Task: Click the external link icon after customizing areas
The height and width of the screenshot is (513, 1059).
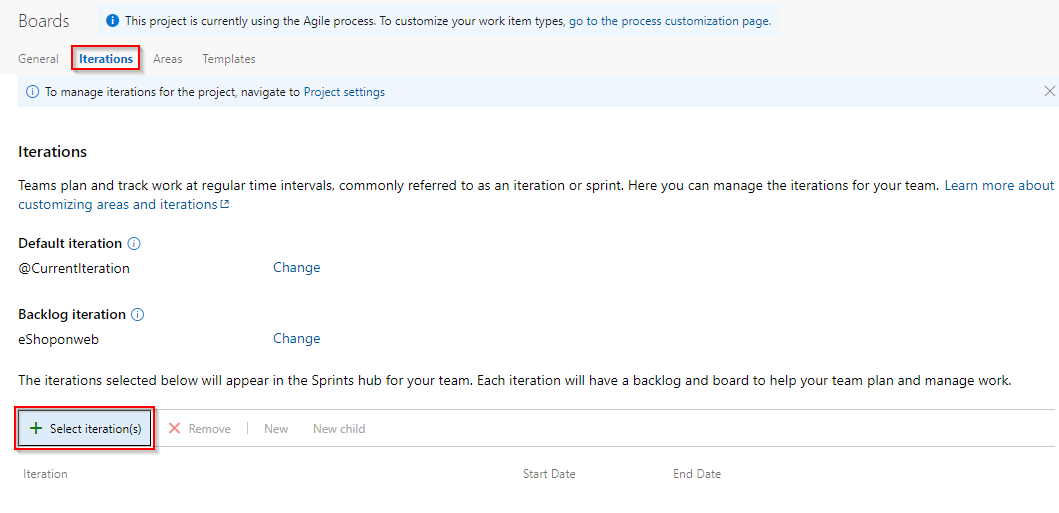Action: coord(225,204)
